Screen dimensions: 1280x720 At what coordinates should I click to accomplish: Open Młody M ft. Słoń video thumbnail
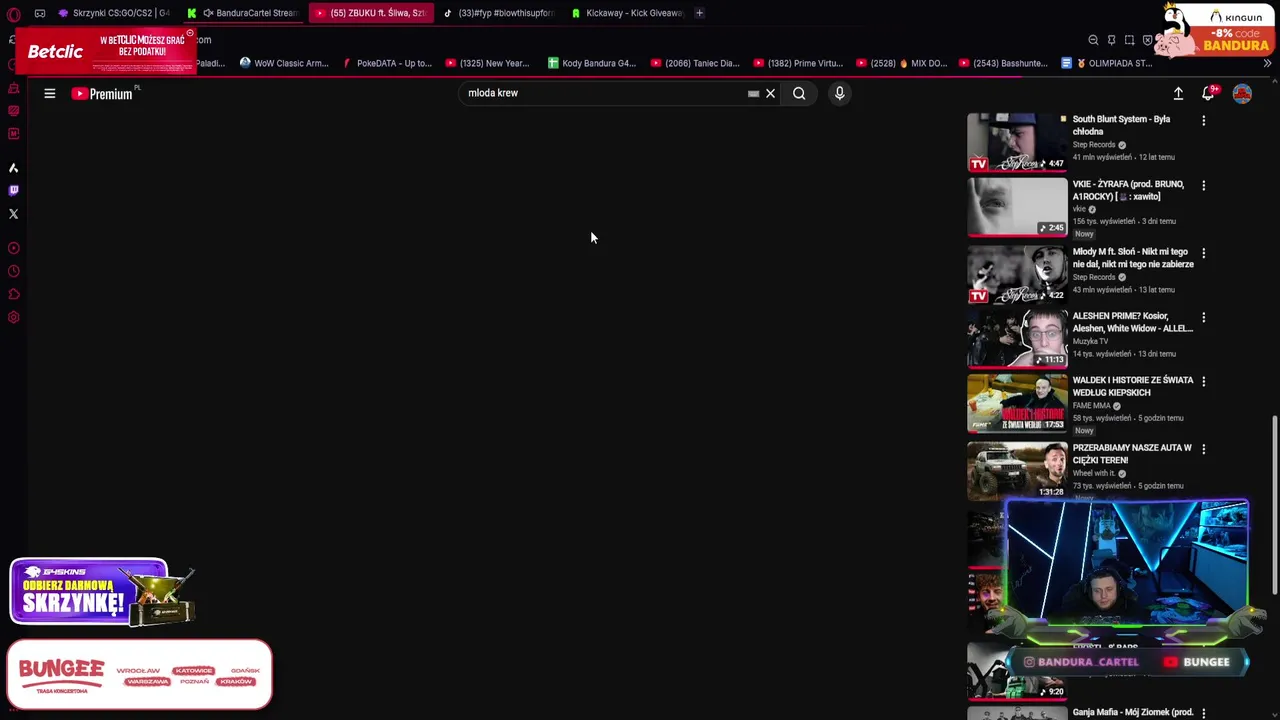(1017, 274)
